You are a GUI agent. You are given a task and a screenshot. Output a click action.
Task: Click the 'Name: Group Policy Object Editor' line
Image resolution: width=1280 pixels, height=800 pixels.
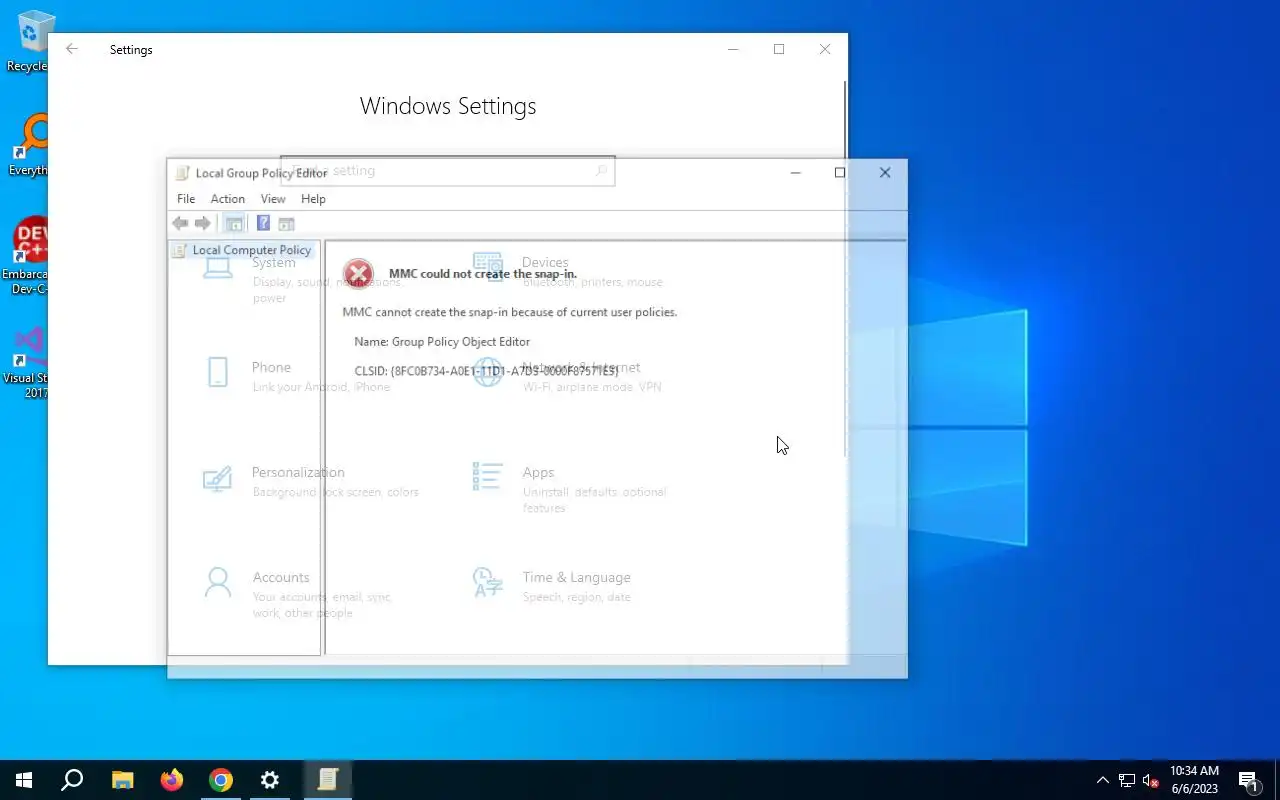(442, 342)
